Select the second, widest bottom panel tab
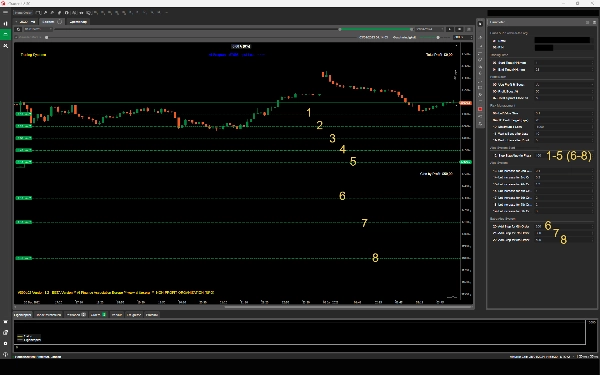Viewport: 600px width, 375px height. coord(49,315)
